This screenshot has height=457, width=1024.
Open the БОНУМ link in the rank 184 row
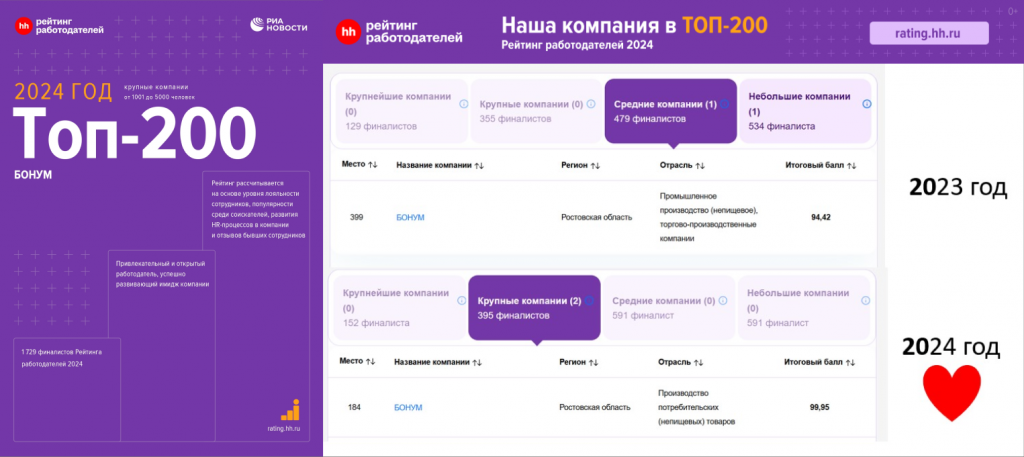(x=408, y=407)
